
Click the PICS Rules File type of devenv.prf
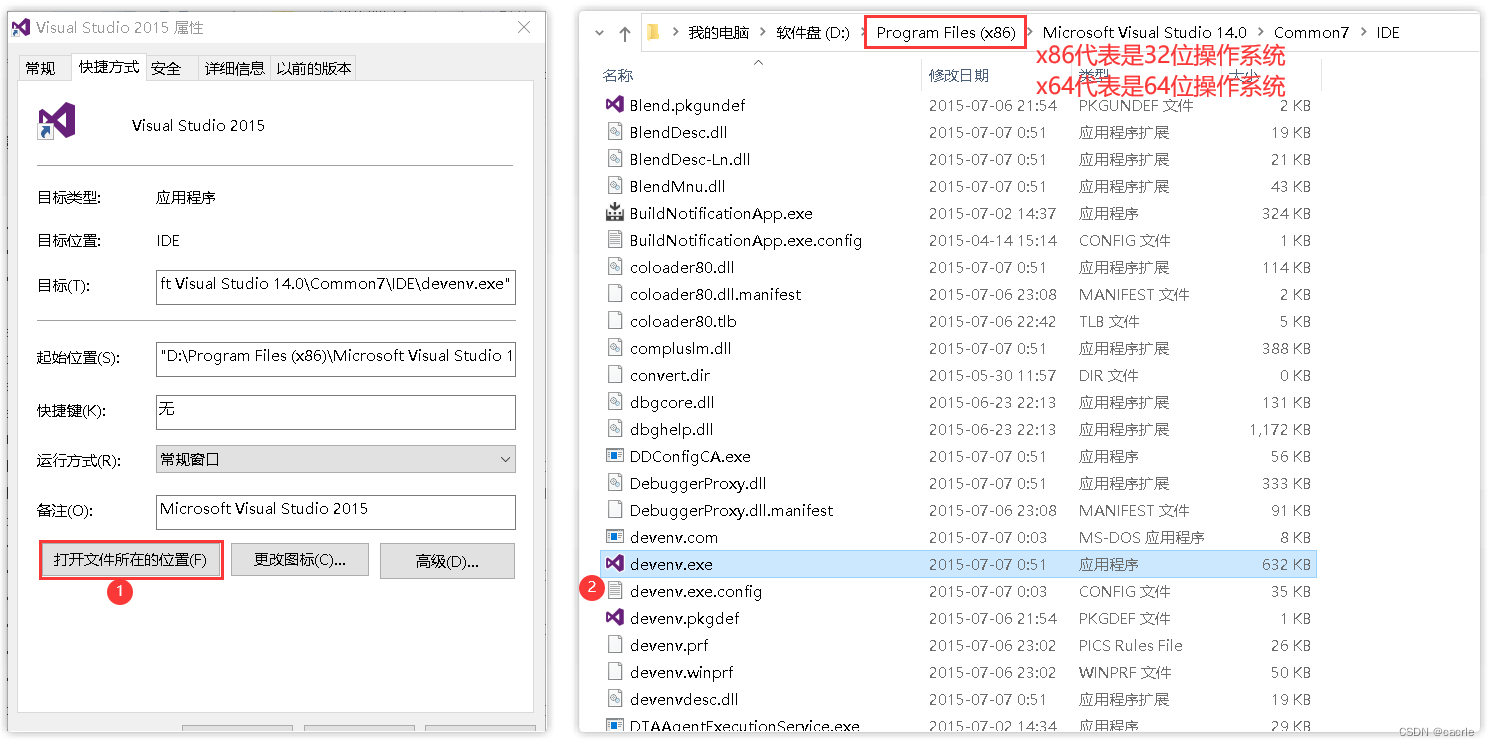[x=1130, y=645]
